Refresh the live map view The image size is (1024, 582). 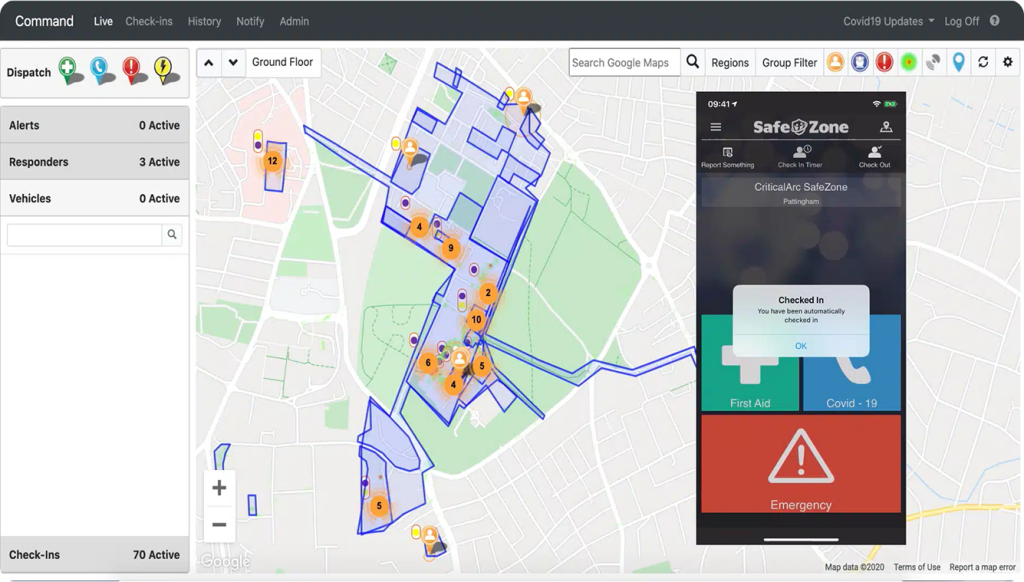(x=983, y=62)
